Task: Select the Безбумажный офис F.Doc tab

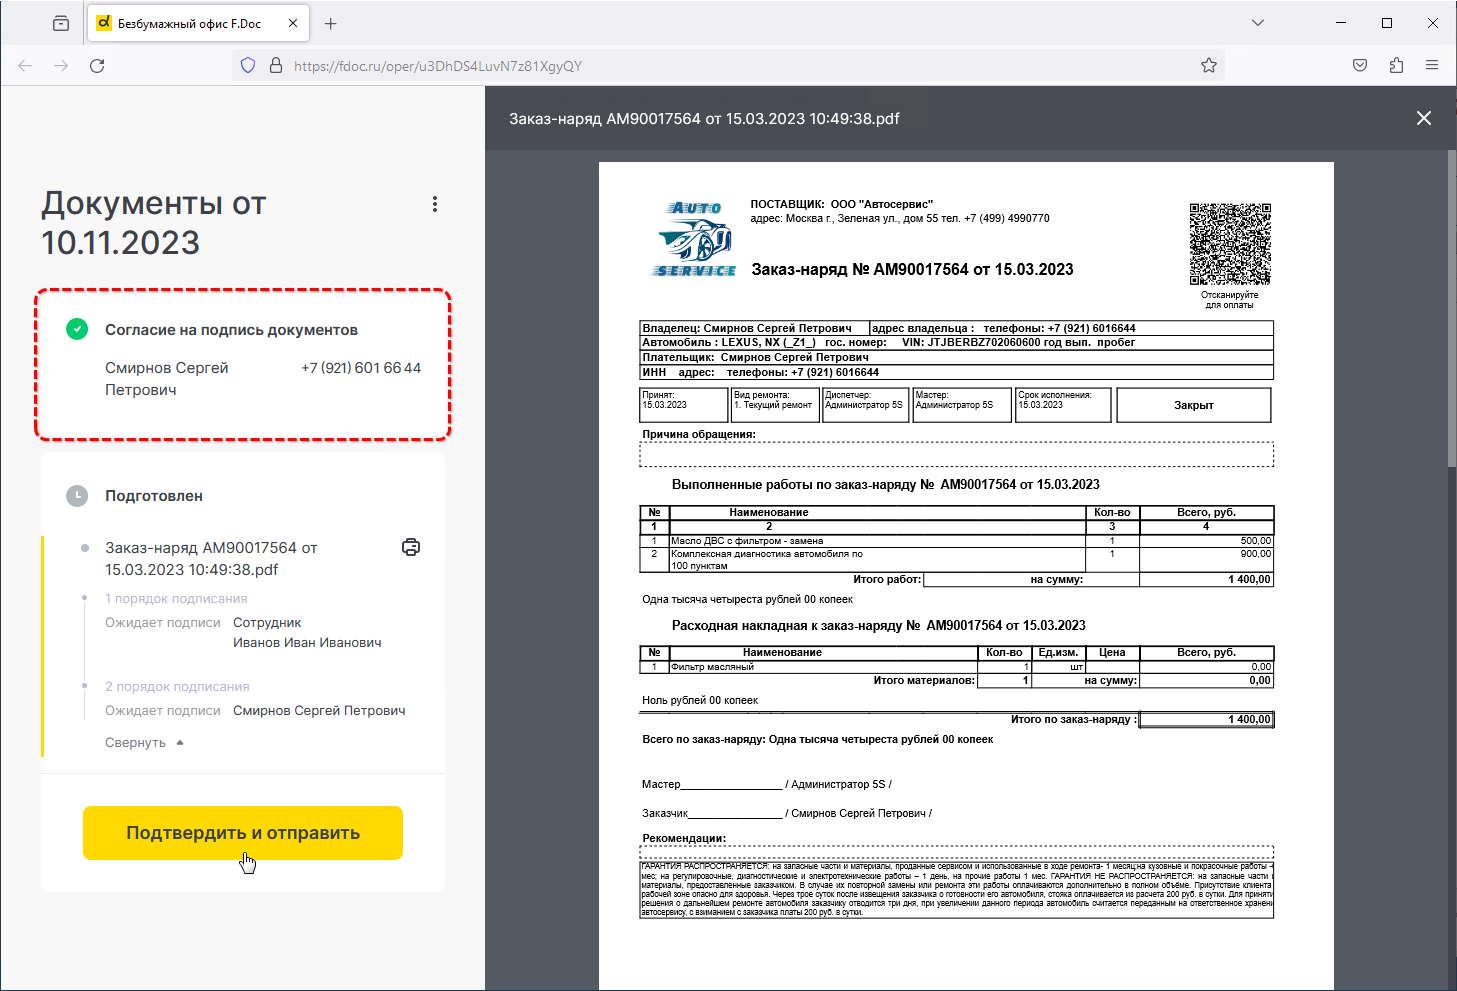Action: tap(197, 23)
